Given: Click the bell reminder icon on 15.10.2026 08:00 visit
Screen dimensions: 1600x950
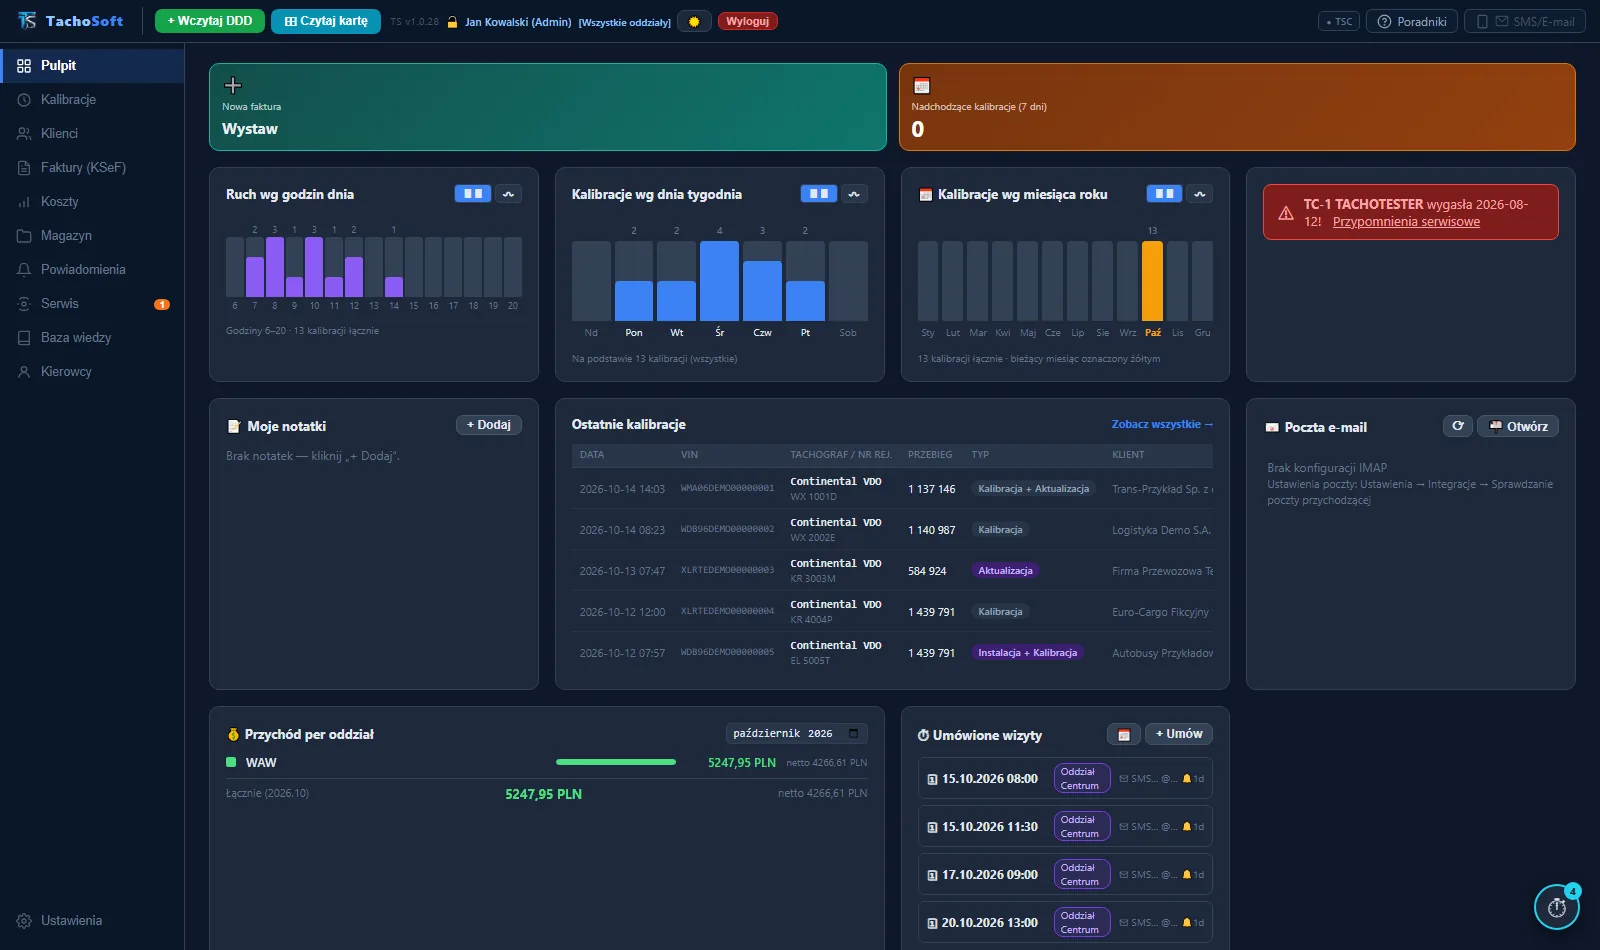Looking at the screenshot, I should click(x=1187, y=779).
